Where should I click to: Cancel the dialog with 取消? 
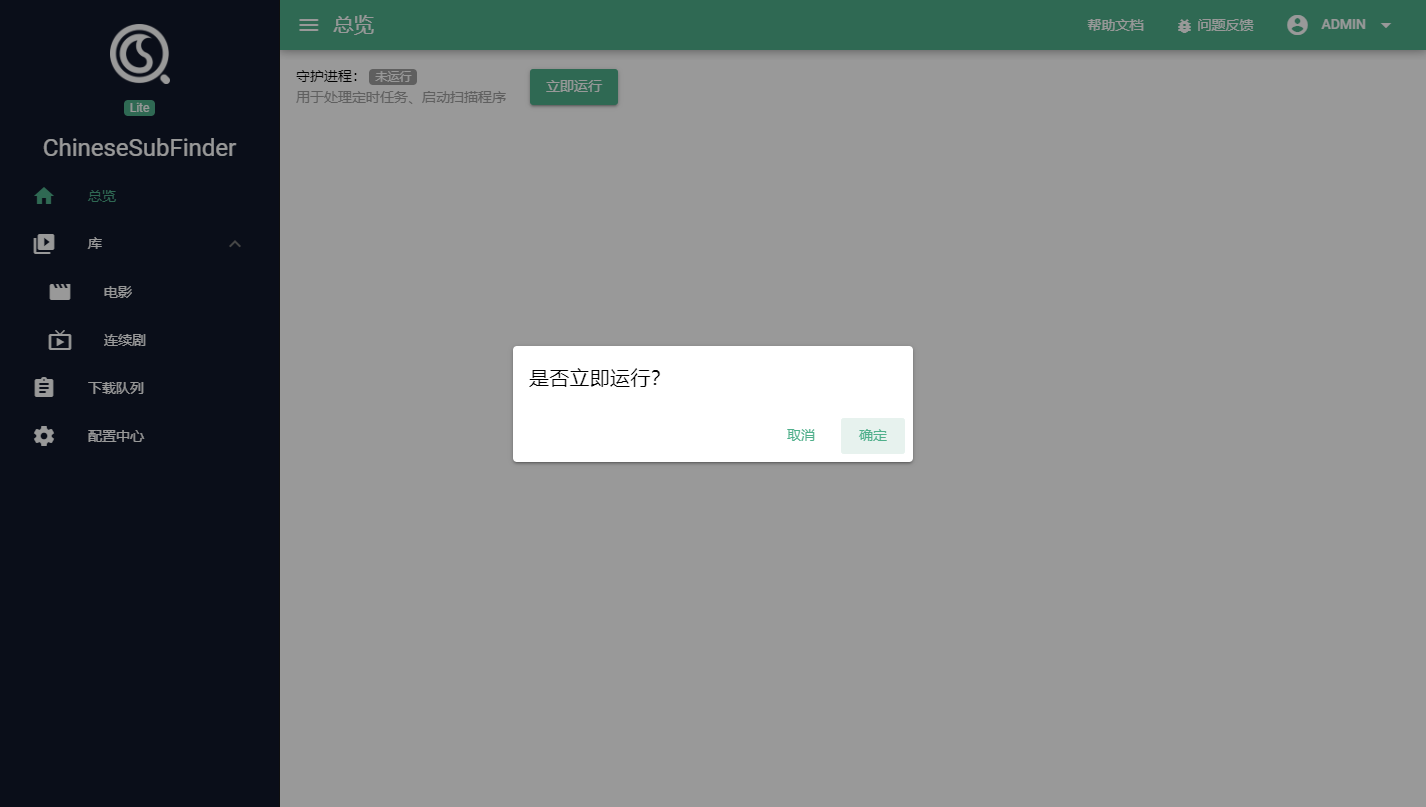801,436
